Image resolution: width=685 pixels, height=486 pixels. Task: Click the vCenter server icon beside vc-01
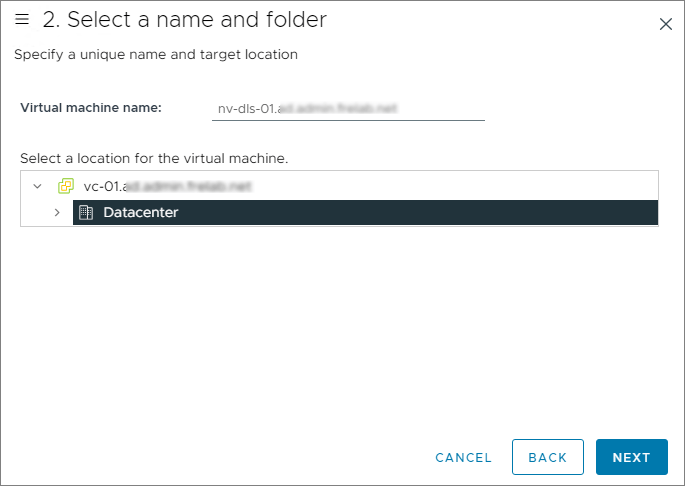tap(66, 186)
